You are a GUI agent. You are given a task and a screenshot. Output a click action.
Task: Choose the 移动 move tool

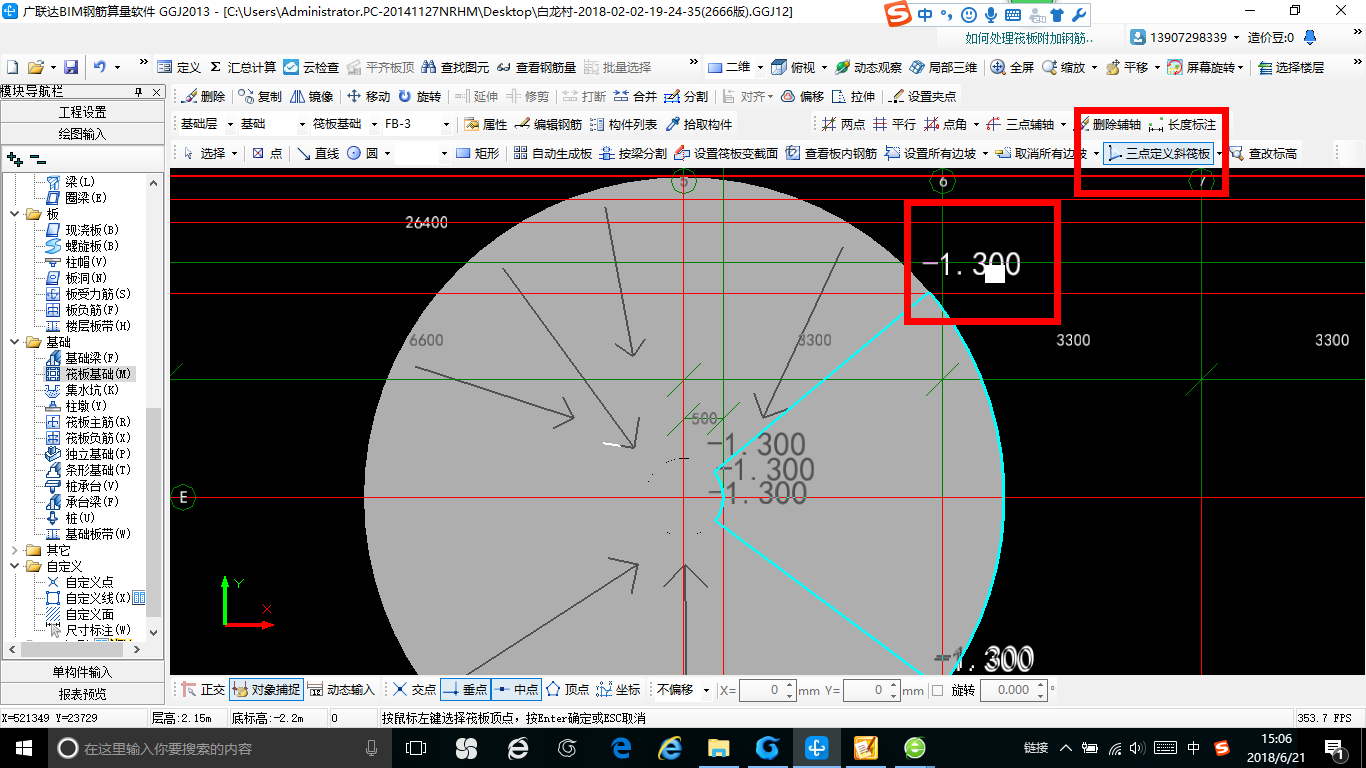368,97
